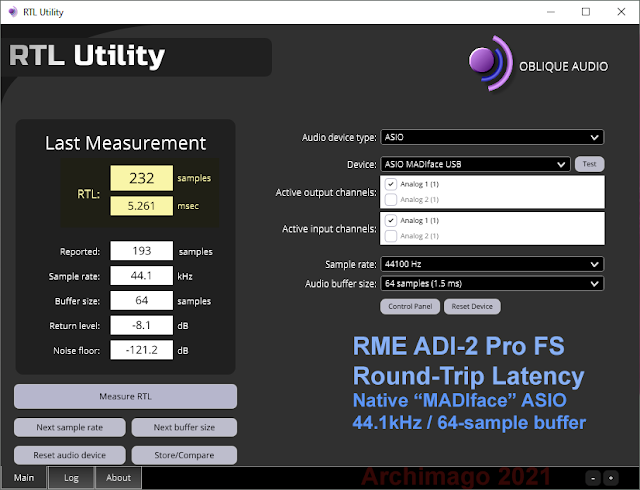
Task: Maximize the RTL Utility window
Action: (586, 12)
